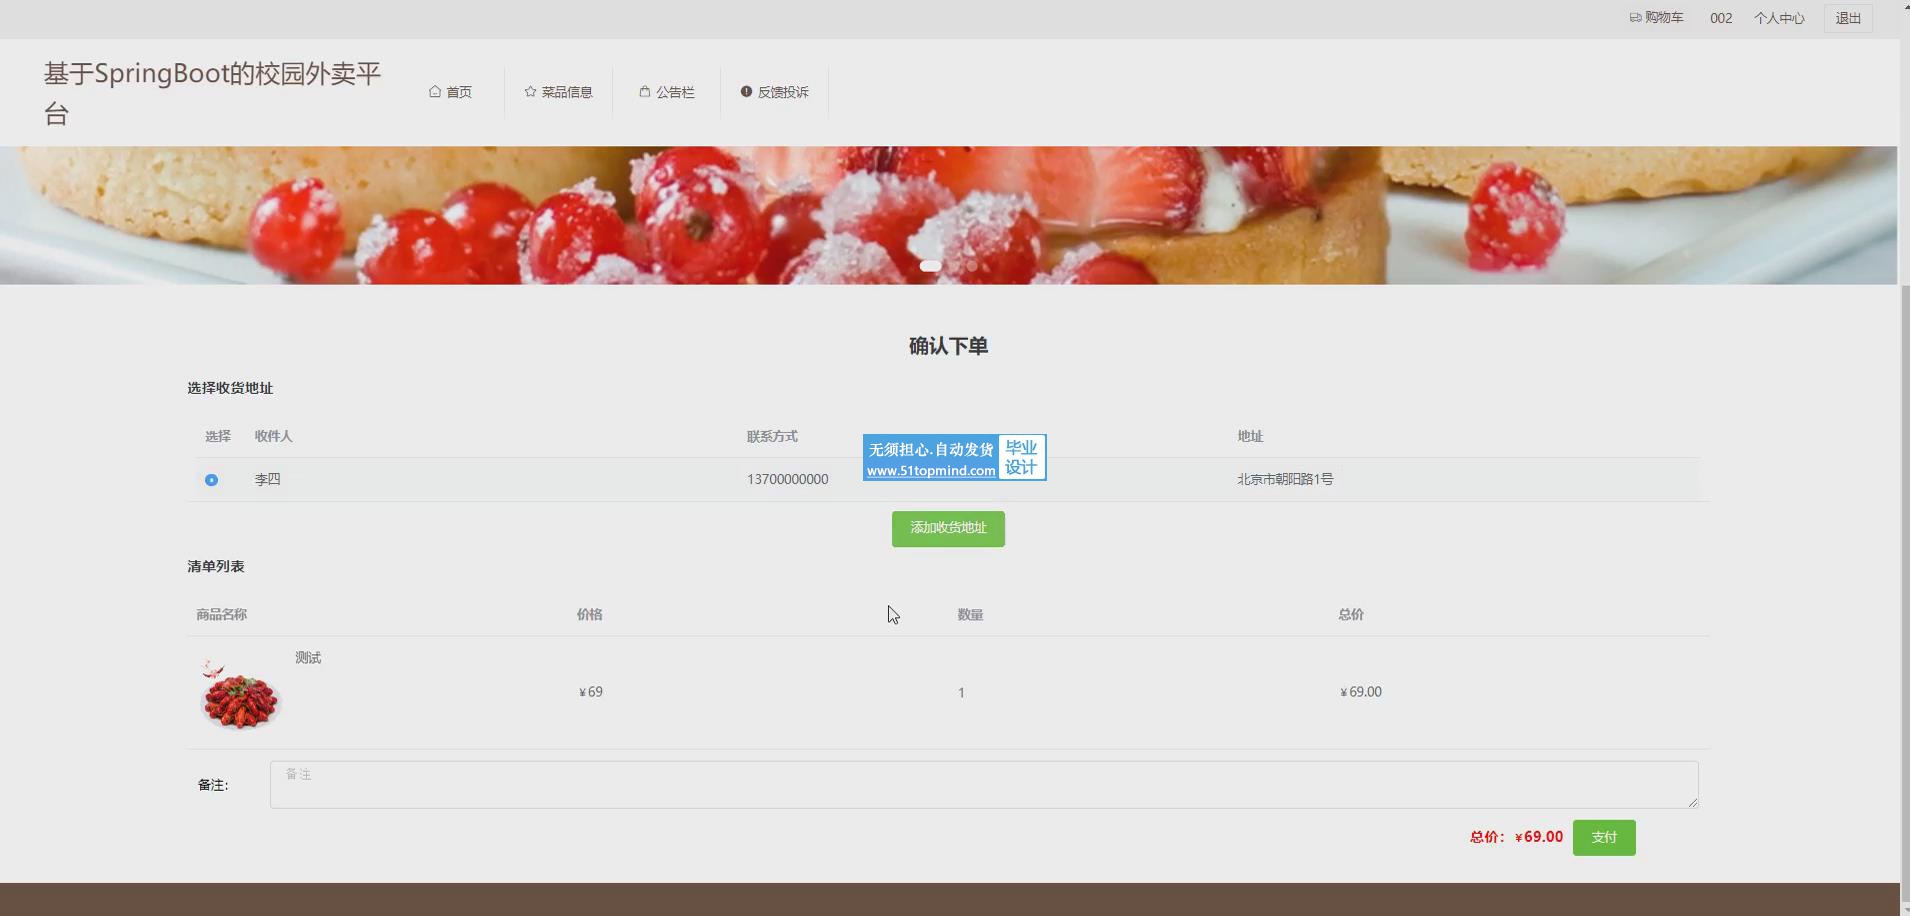Open 个人中心 personal center
Image resolution: width=1910 pixels, height=916 pixels.
(x=1778, y=18)
